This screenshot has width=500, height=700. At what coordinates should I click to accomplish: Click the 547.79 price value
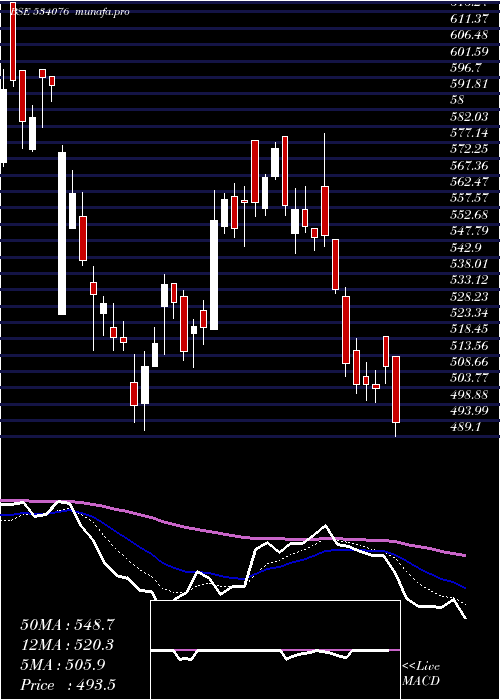[469, 231]
